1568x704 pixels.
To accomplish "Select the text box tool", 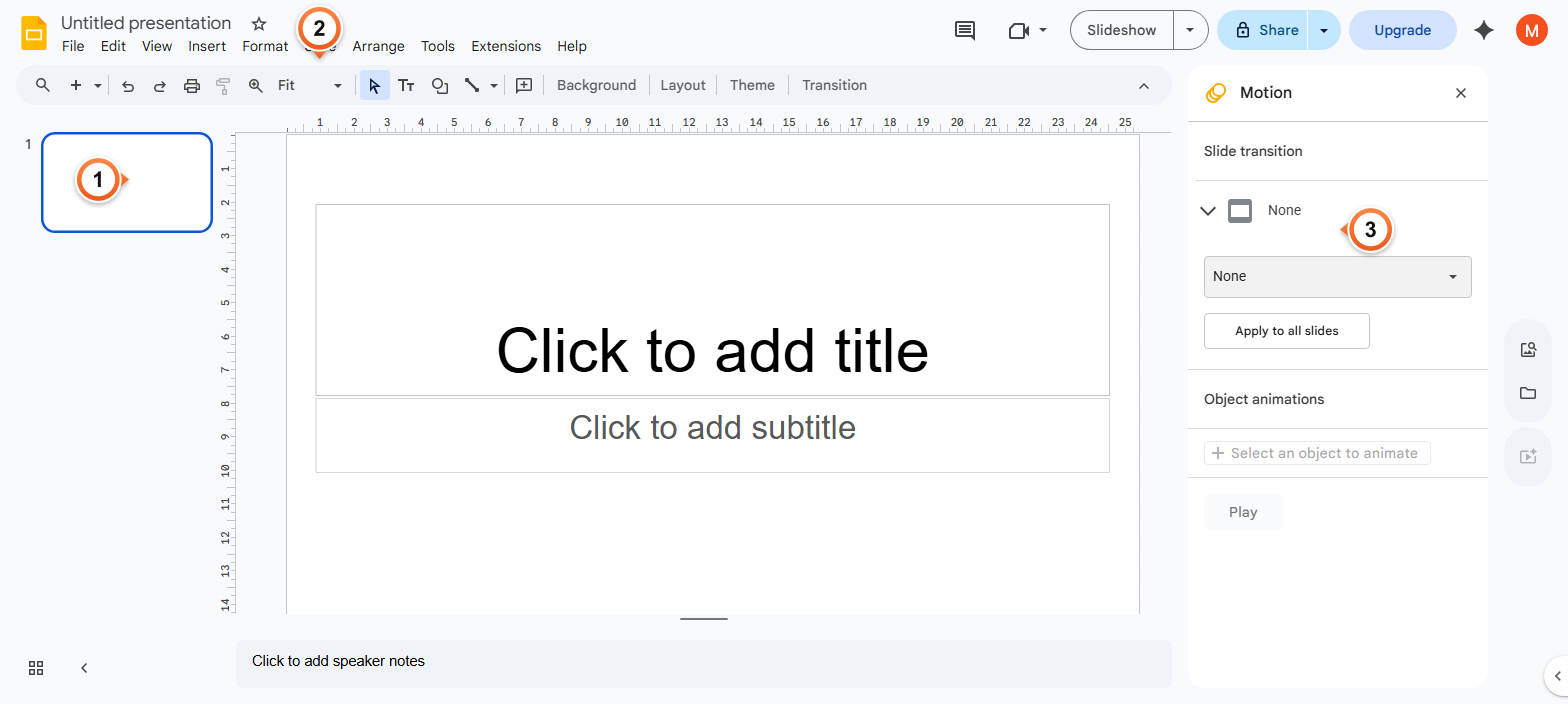I will (406, 86).
